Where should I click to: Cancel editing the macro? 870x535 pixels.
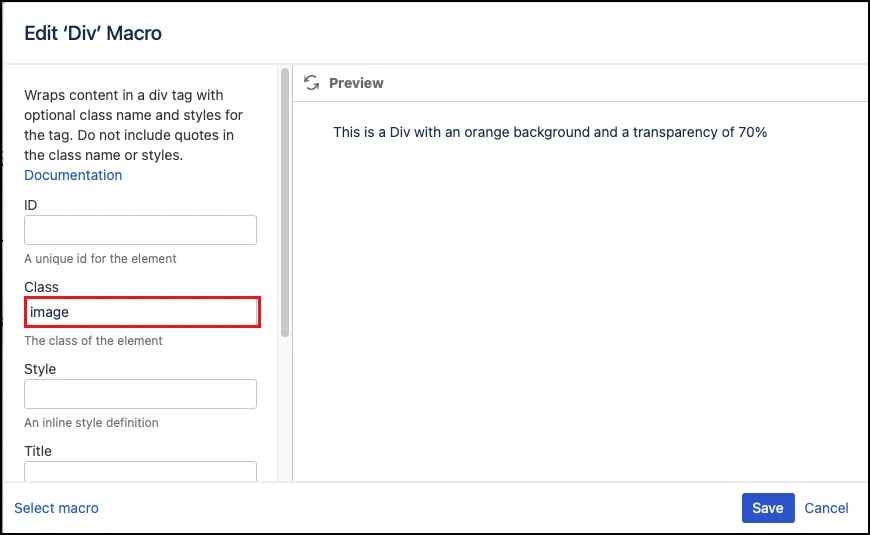pyautogui.click(x=826, y=508)
